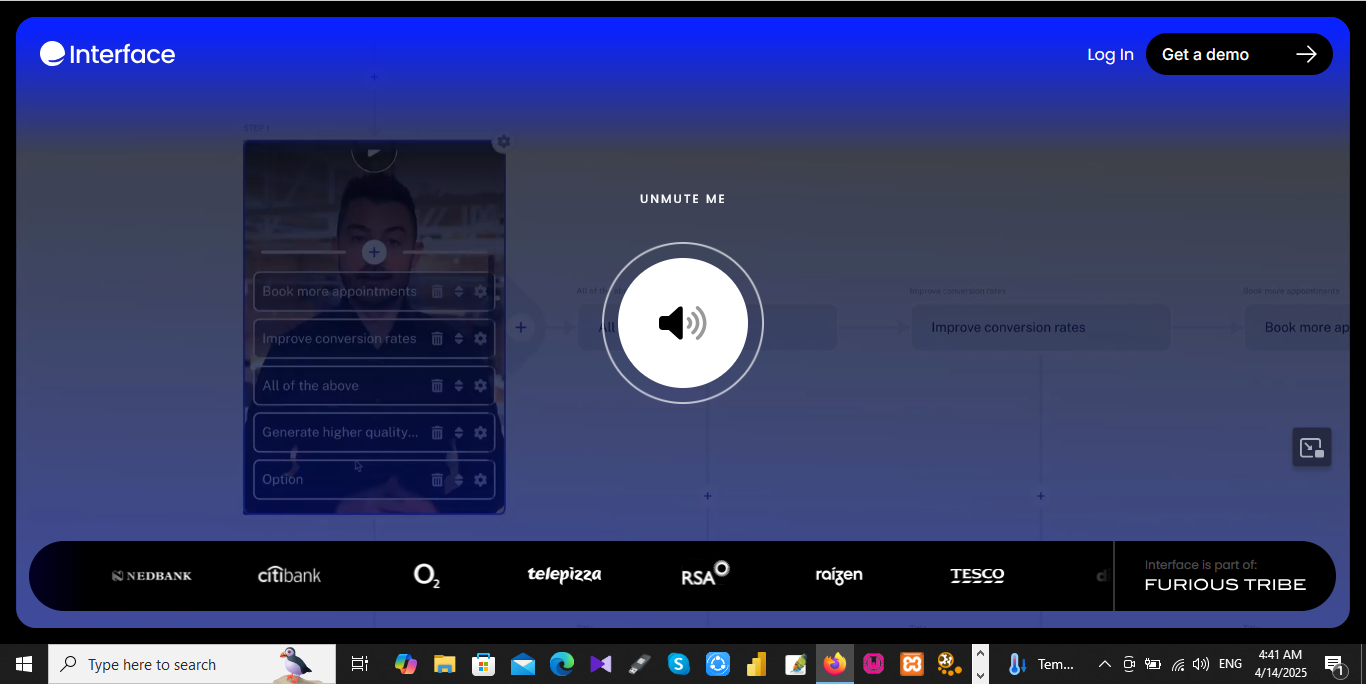The height and width of the screenshot is (684, 1366).
Task: Delete the All of the above option
Action: (x=437, y=386)
